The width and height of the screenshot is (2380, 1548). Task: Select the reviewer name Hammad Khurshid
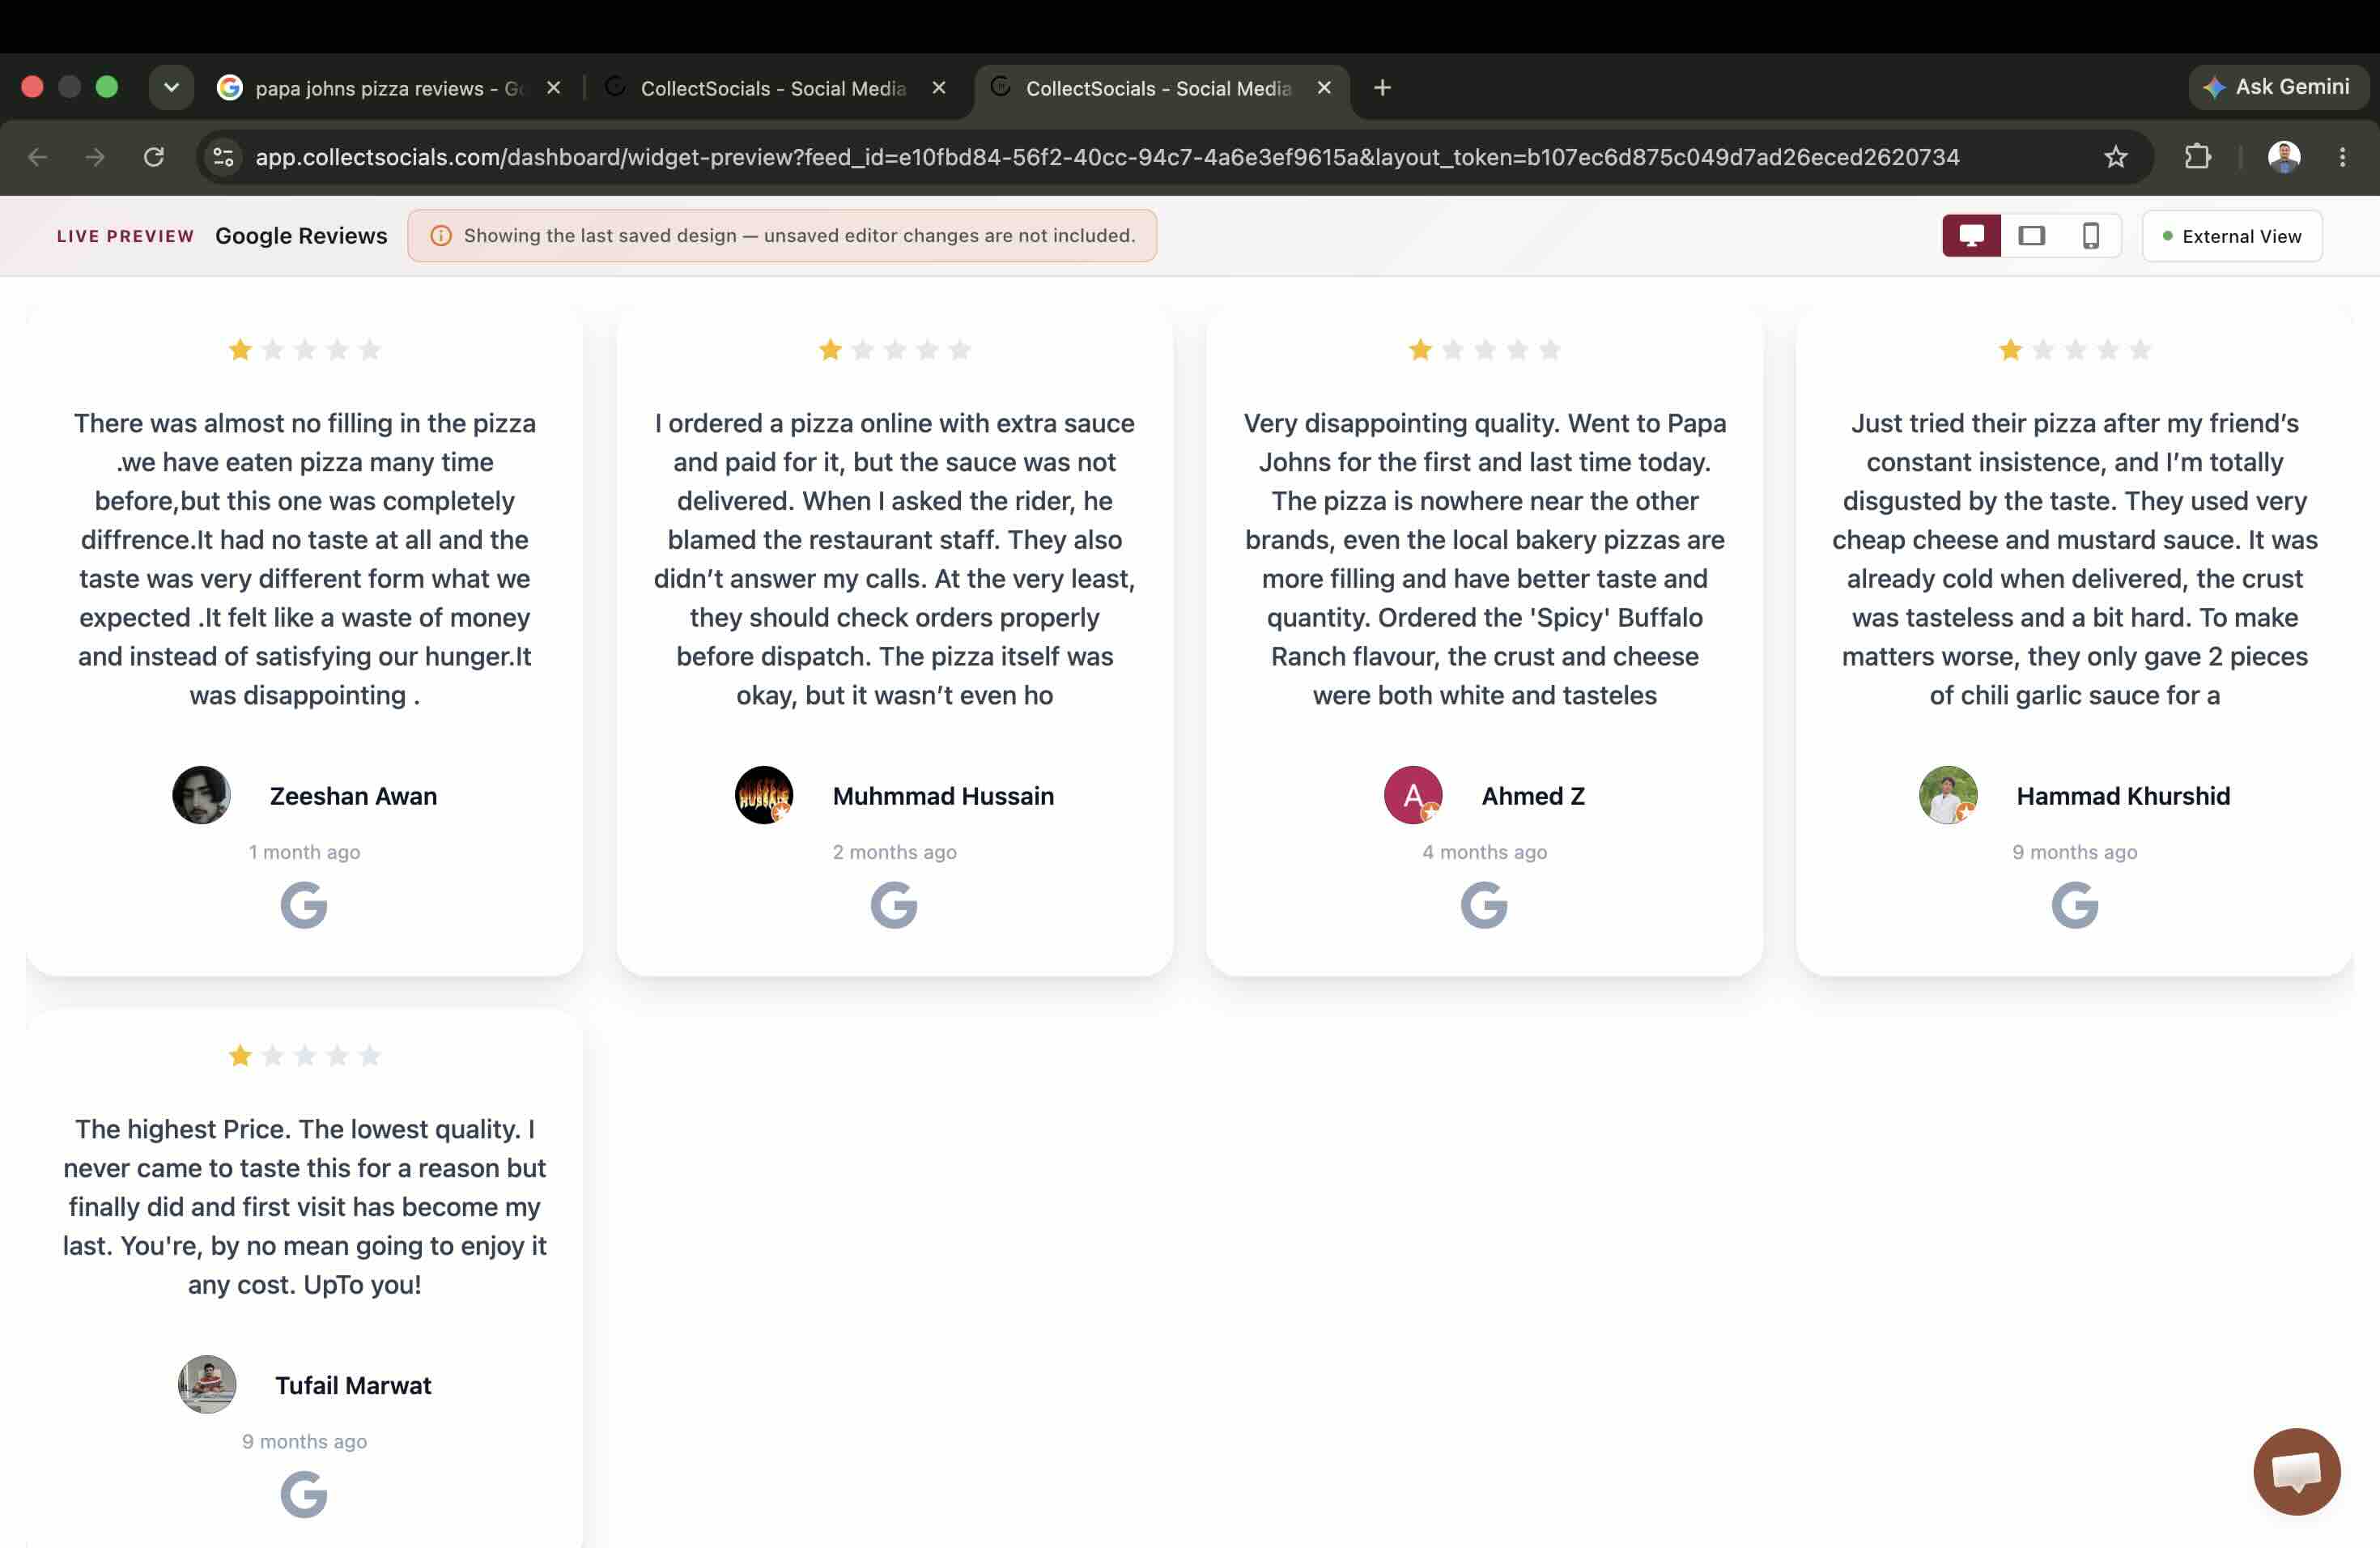[x=2123, y=796]
